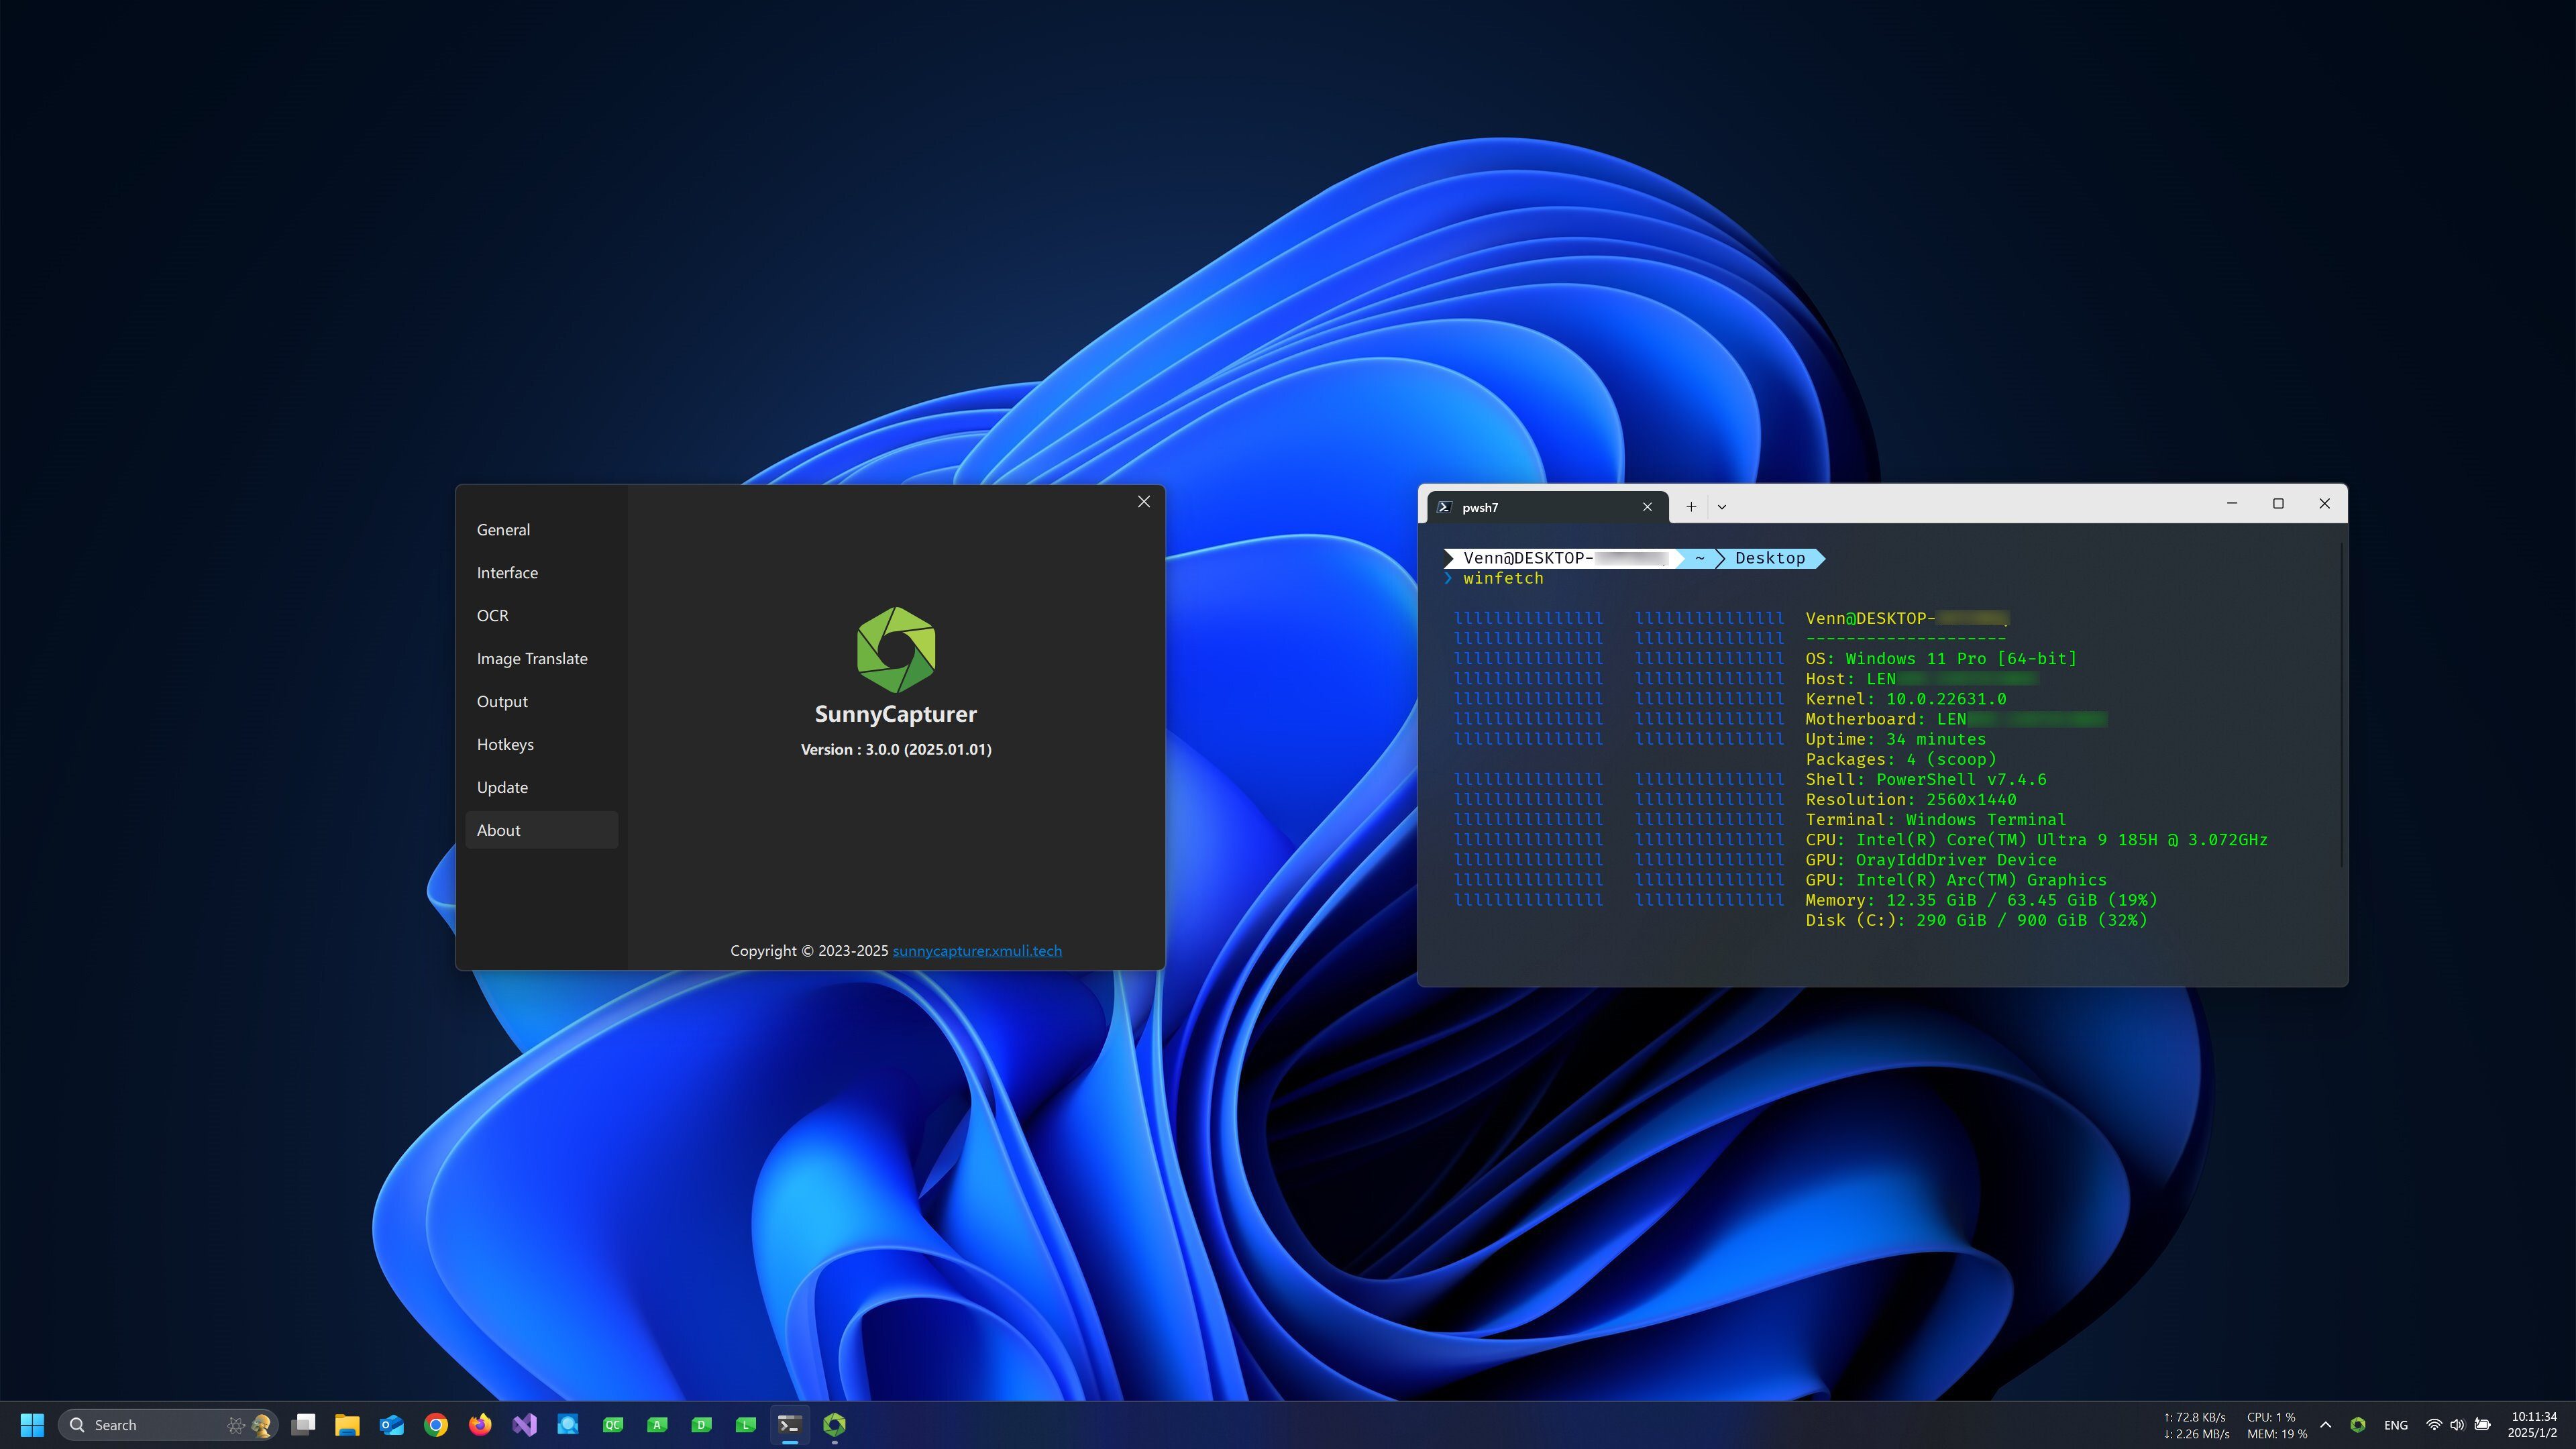Viewport: 2576px width, 1449px height.
Task: Launch Outlook from the taskbar
Action: tap(392, 1425)
